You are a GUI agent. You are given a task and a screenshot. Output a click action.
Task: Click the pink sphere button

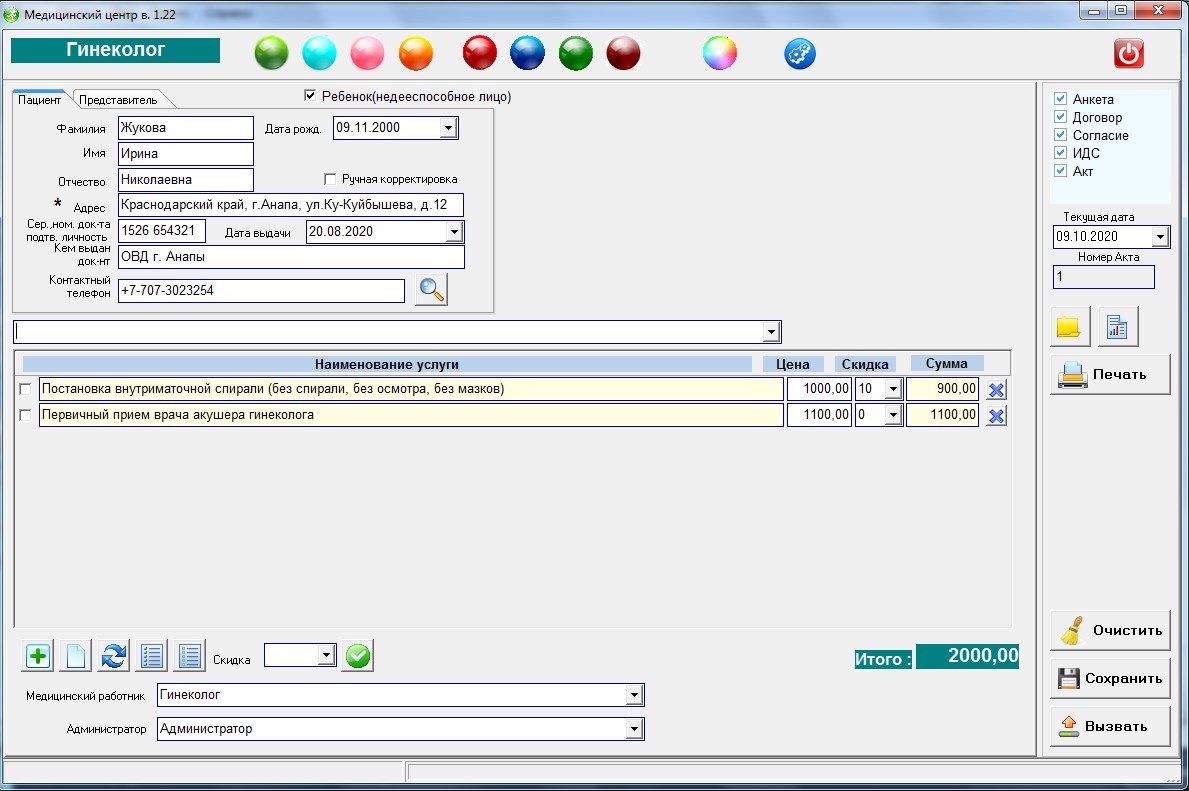368,53
